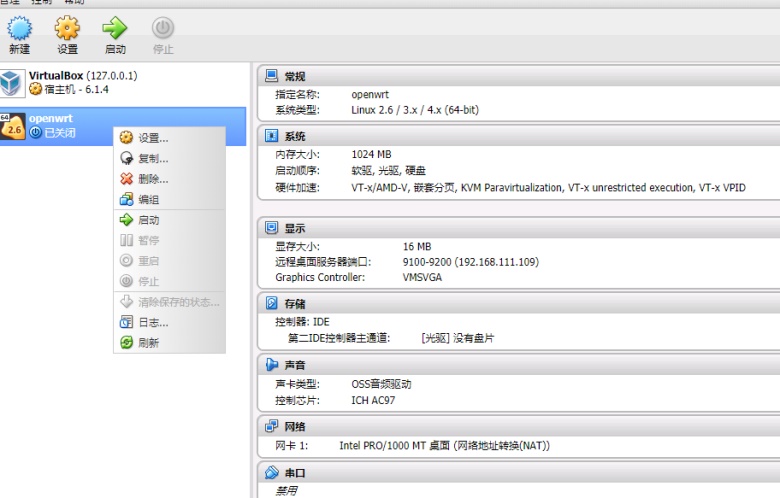Click the 显示 section screen icon
This screenshot has width=780, height=498.
(x=272, y=228)
